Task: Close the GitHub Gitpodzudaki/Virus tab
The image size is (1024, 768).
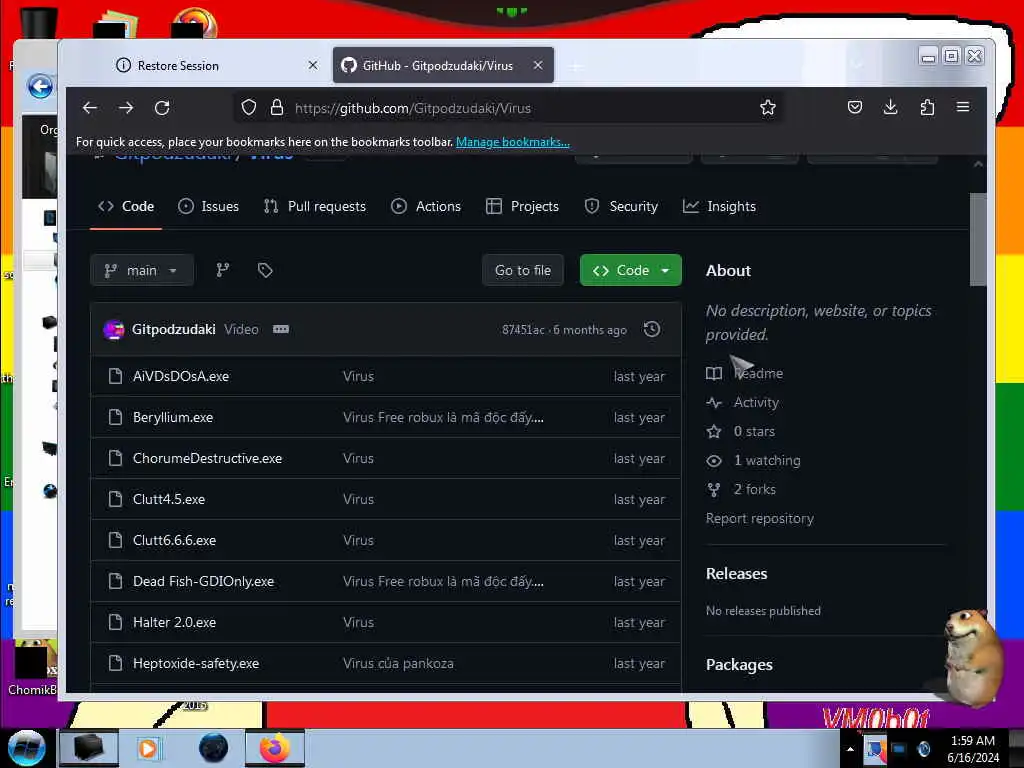Action: pos(537,65)
